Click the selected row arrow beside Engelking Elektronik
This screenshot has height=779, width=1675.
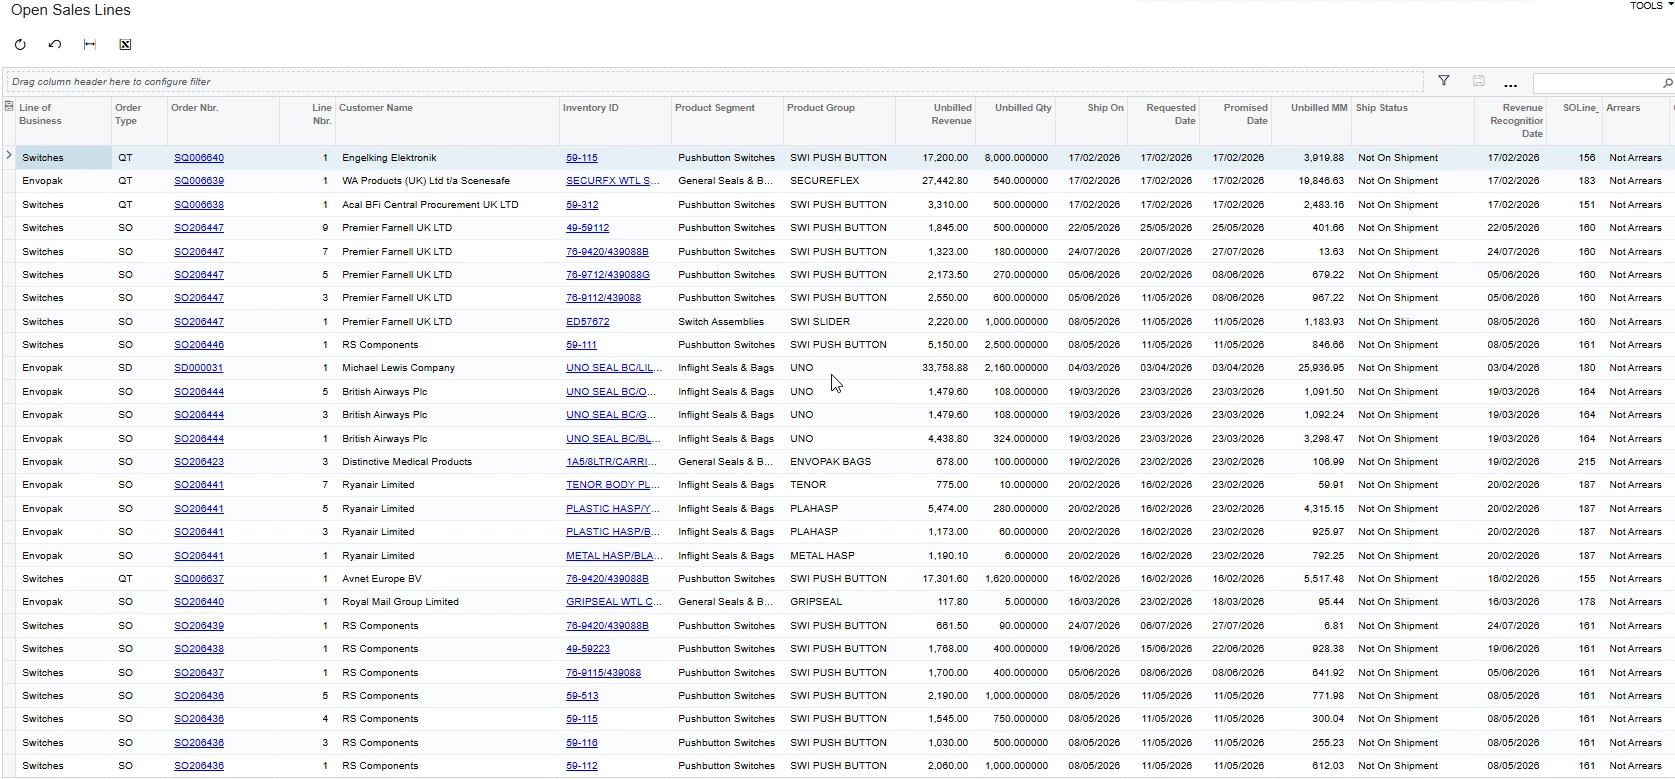[x=9, y=156]
